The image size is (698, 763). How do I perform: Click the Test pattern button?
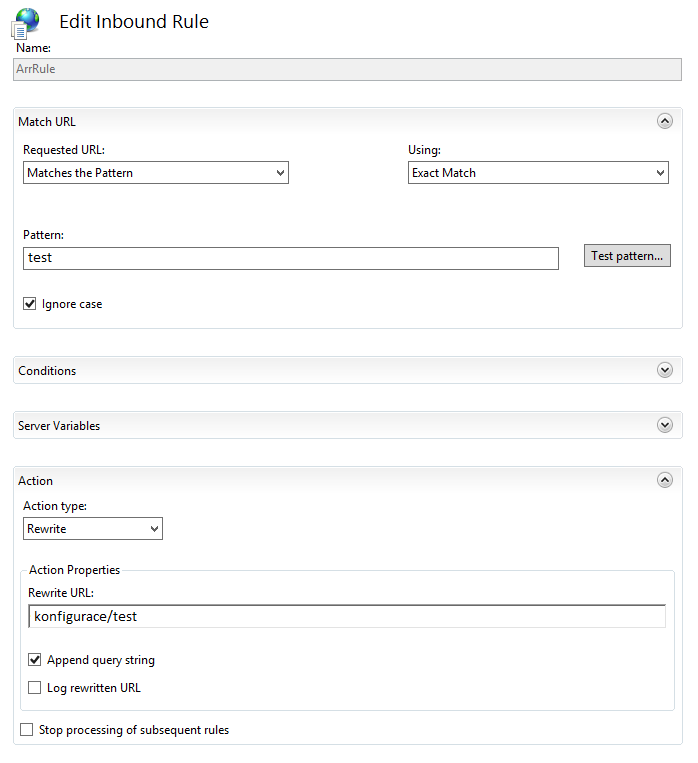tap(627, 256)
